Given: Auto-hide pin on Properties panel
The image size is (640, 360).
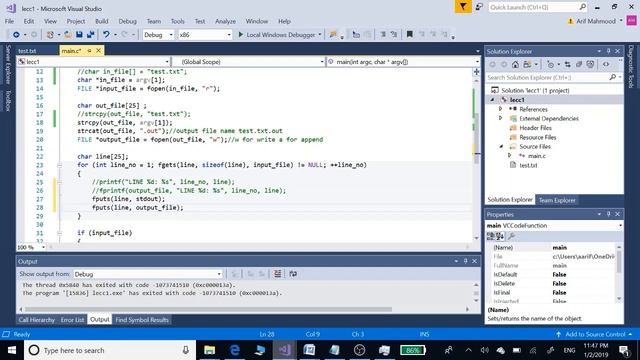Looking at the screenshot, I should click(608, 214).
